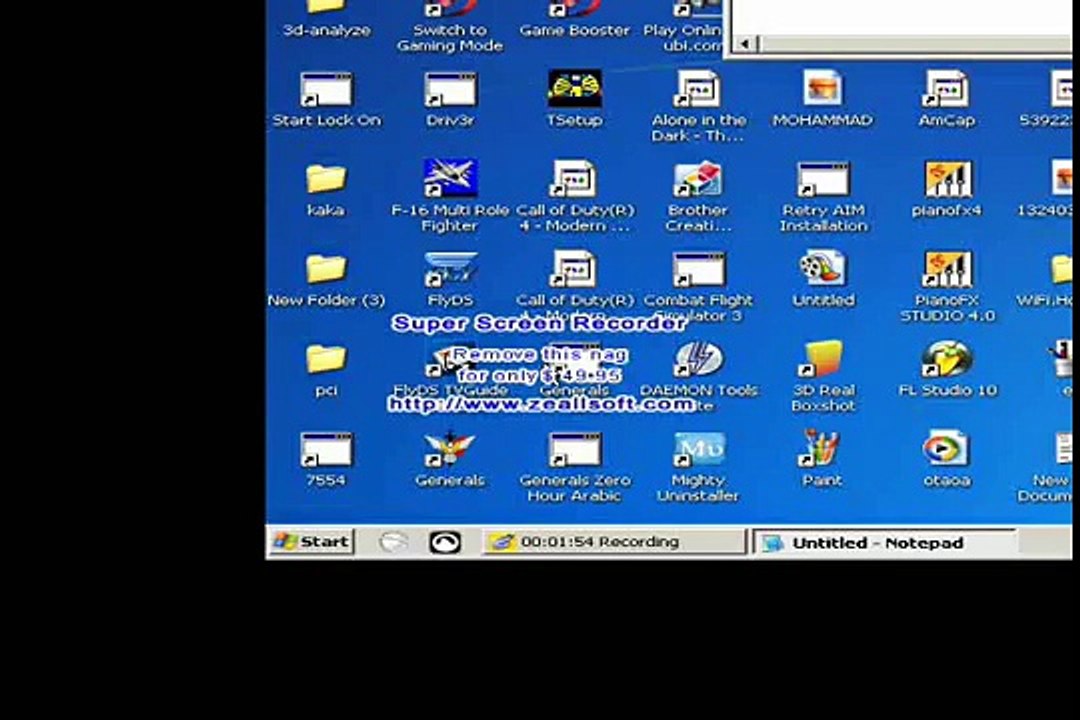Screen dimensions: 1080x720
Task: Launch Game Booster desktop icon
Action: point(574,8)
